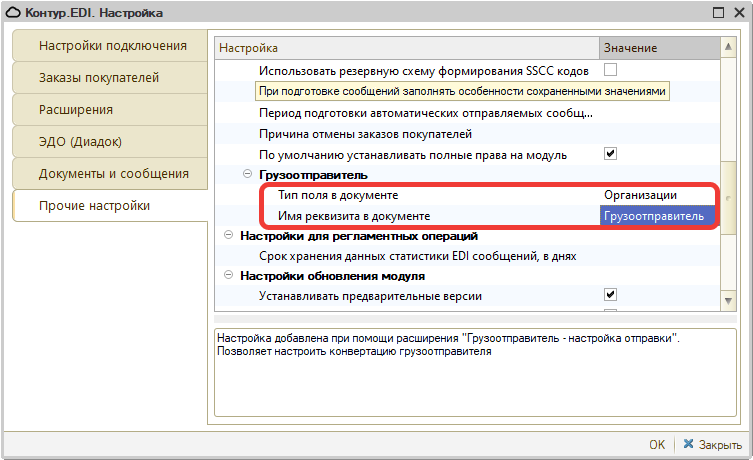Viewport: 753px width, 460px height.
Task: Enable the reserve SSCC codes scheme checkbox
Action: tap(610, 70)
